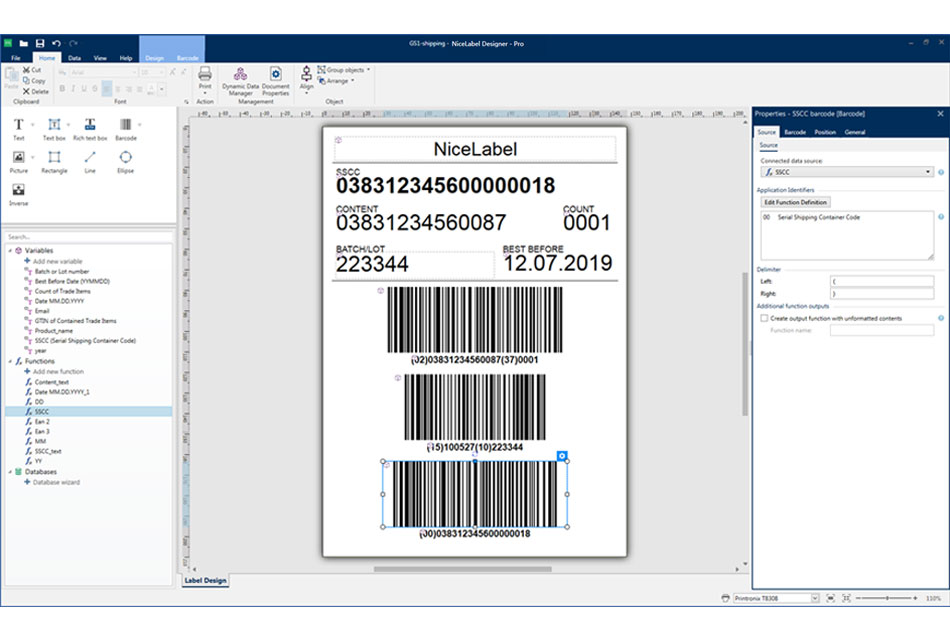Delete the selected object
This screenshot has height=639, width=950.
36,91
